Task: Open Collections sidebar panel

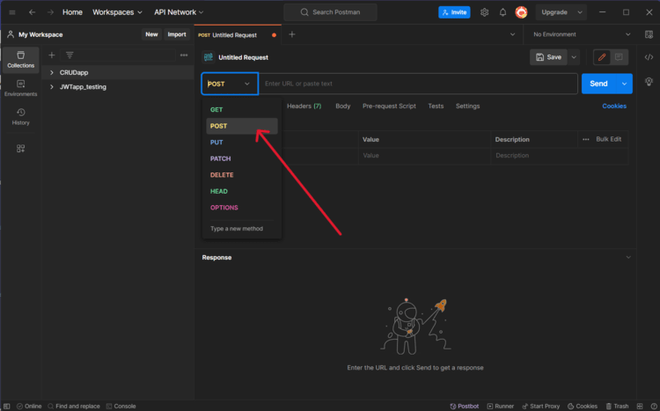Action: (x=21, y=59)
